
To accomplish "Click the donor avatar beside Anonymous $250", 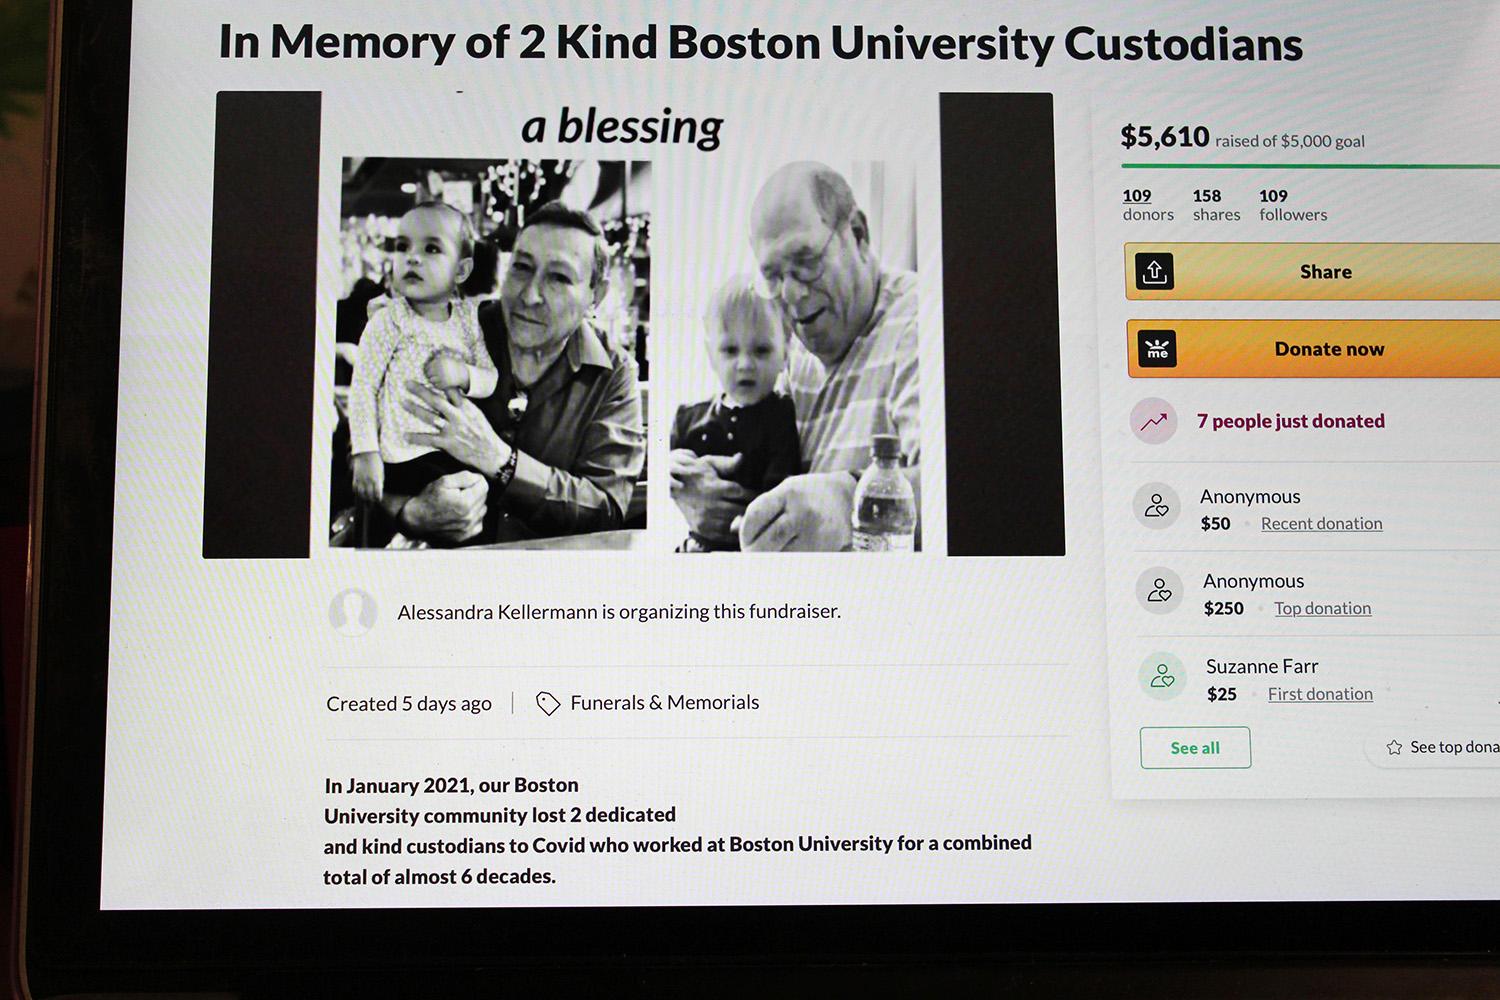I will [1160, 591].
